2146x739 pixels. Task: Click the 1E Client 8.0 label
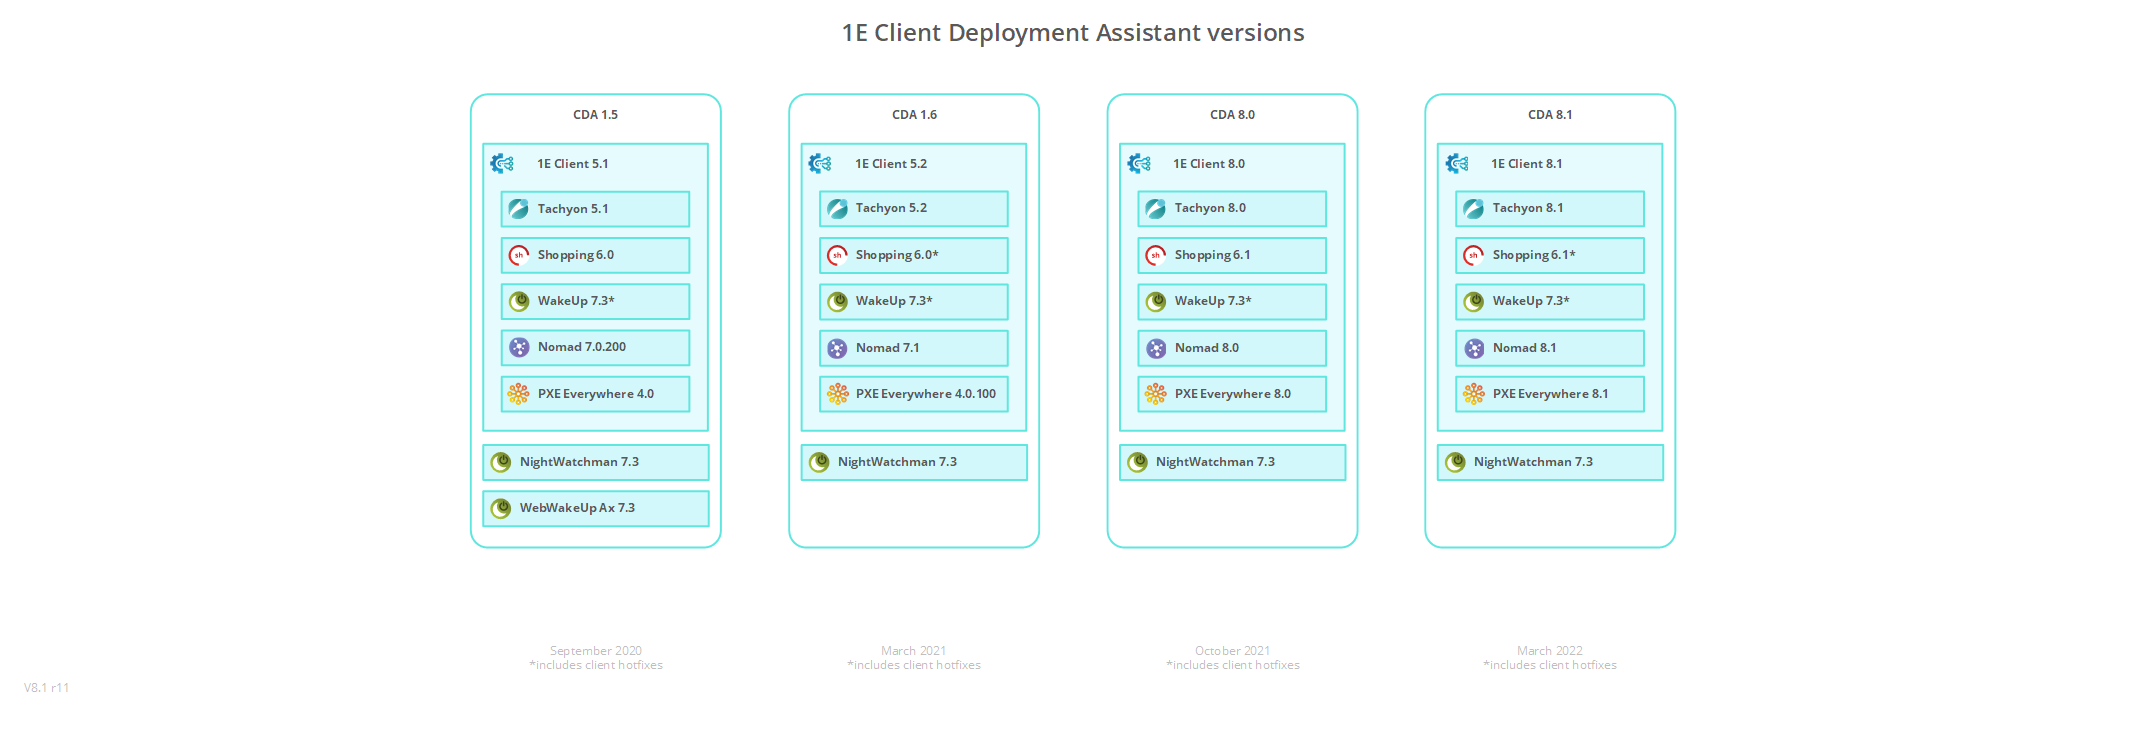click(1209, 164)
